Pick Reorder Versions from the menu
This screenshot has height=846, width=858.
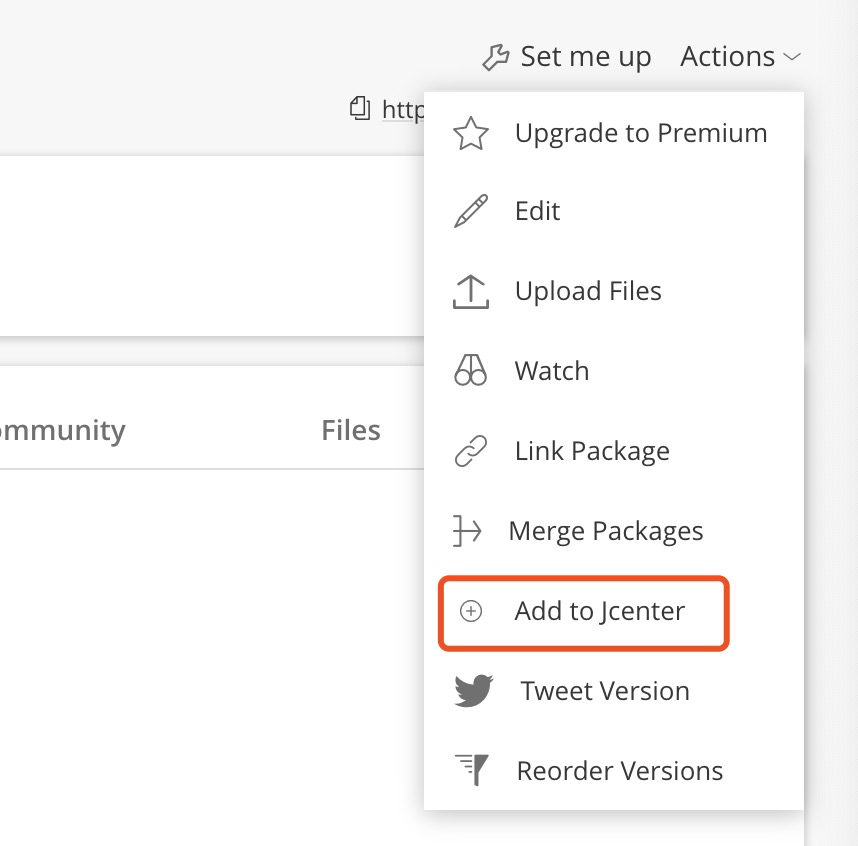pyautogui.click(x=619, y=771)
